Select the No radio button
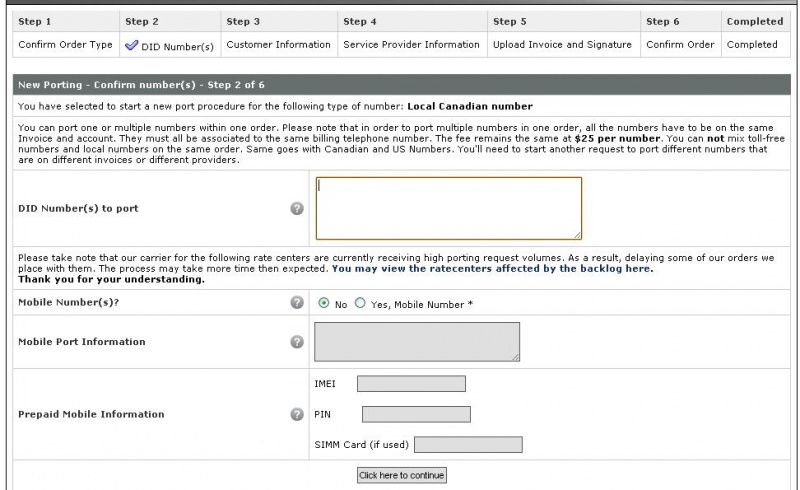Screen dimensions: 800x490 click(x=323, y=303)
